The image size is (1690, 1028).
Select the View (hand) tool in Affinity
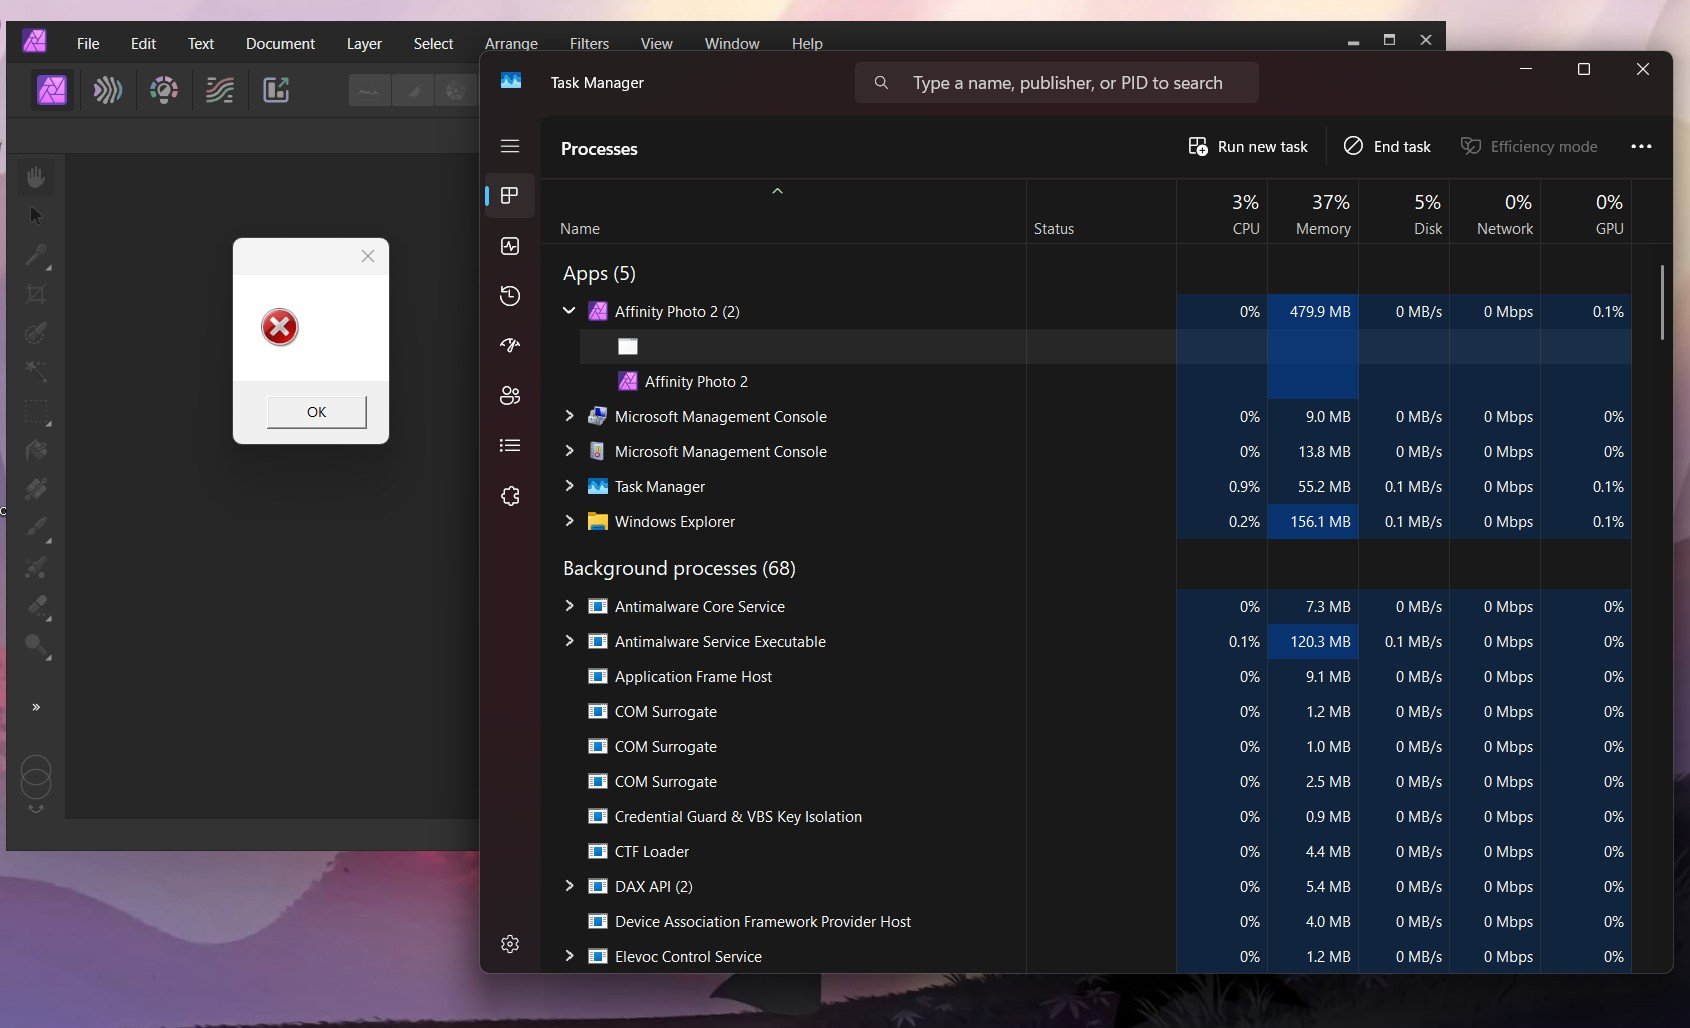(36, 177)
